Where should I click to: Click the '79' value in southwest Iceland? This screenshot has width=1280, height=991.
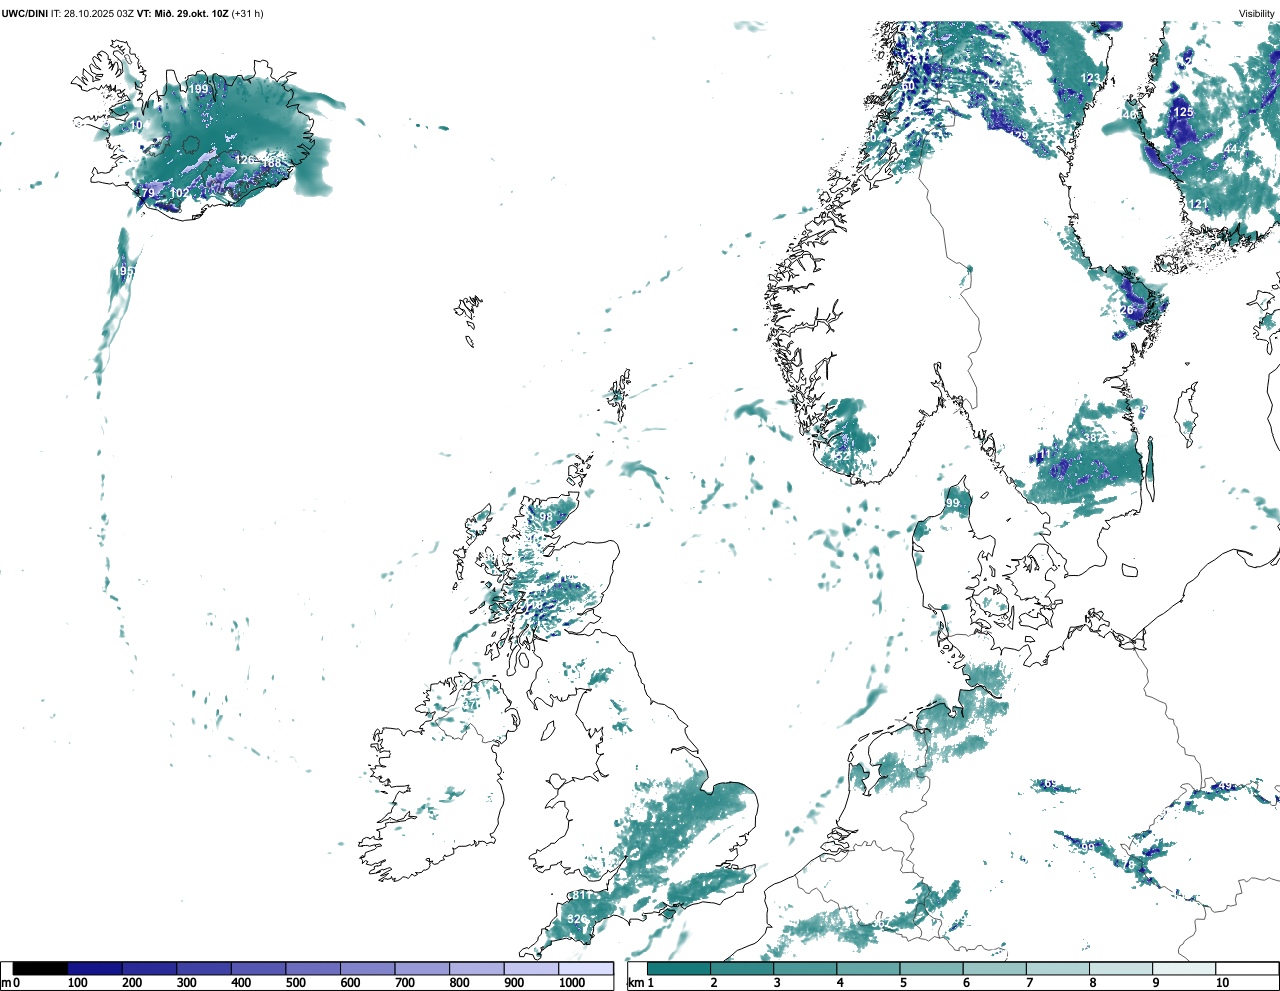148,193
